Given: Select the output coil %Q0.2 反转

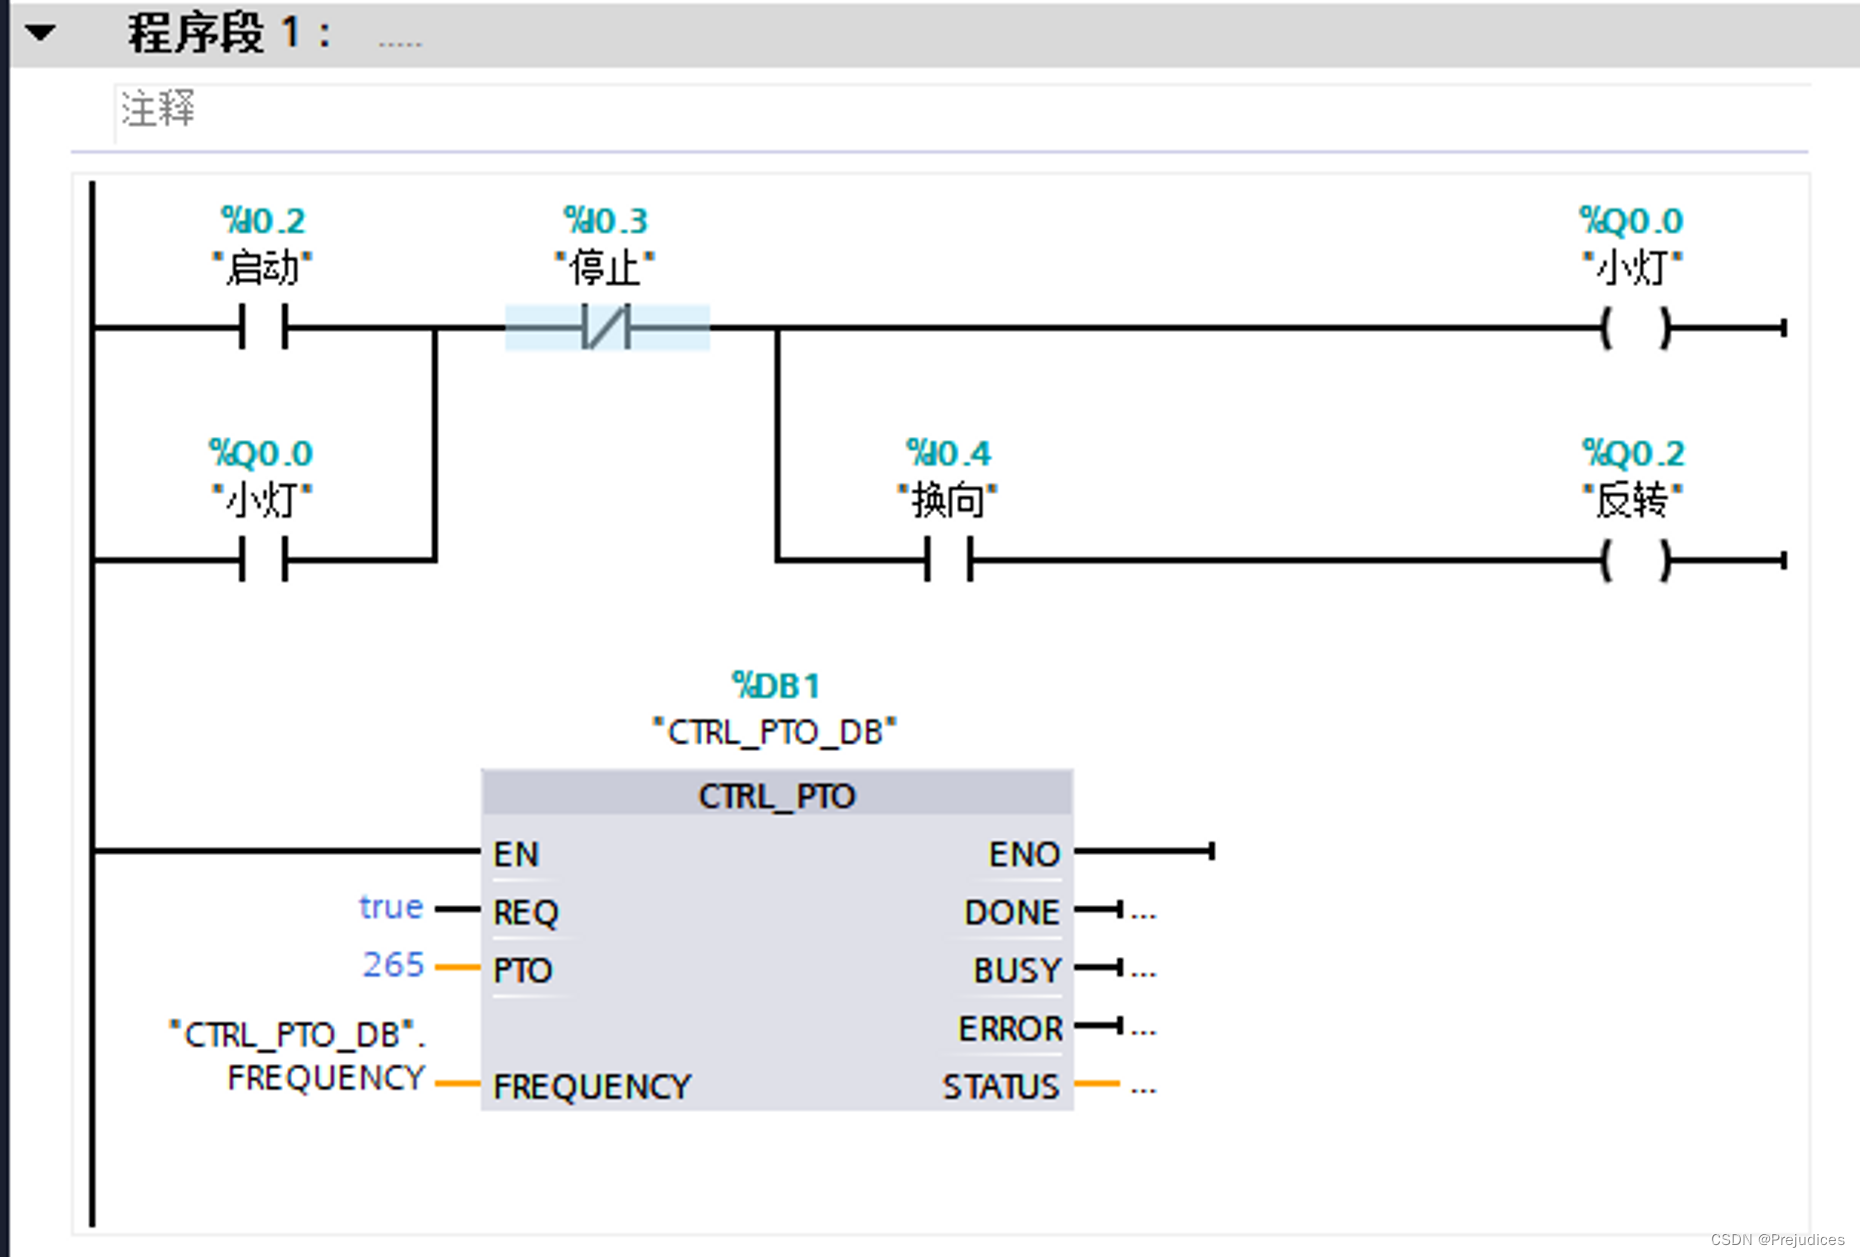Looking at the screenshot, I should click(x=1635, y=559).
